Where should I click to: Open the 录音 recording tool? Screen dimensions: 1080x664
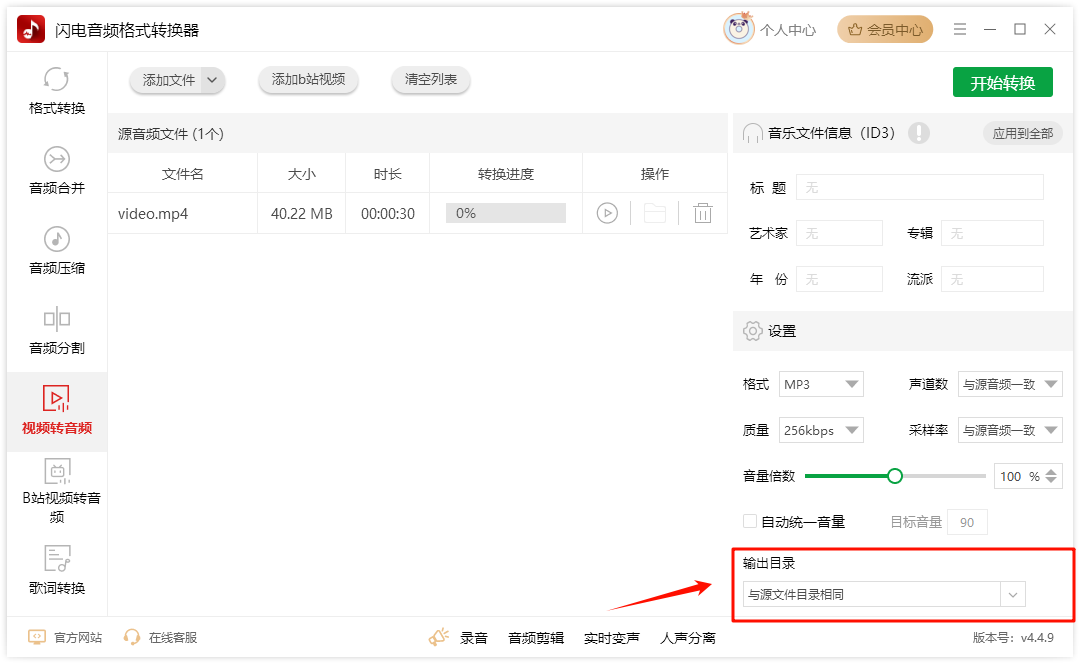tap(474, 639)
